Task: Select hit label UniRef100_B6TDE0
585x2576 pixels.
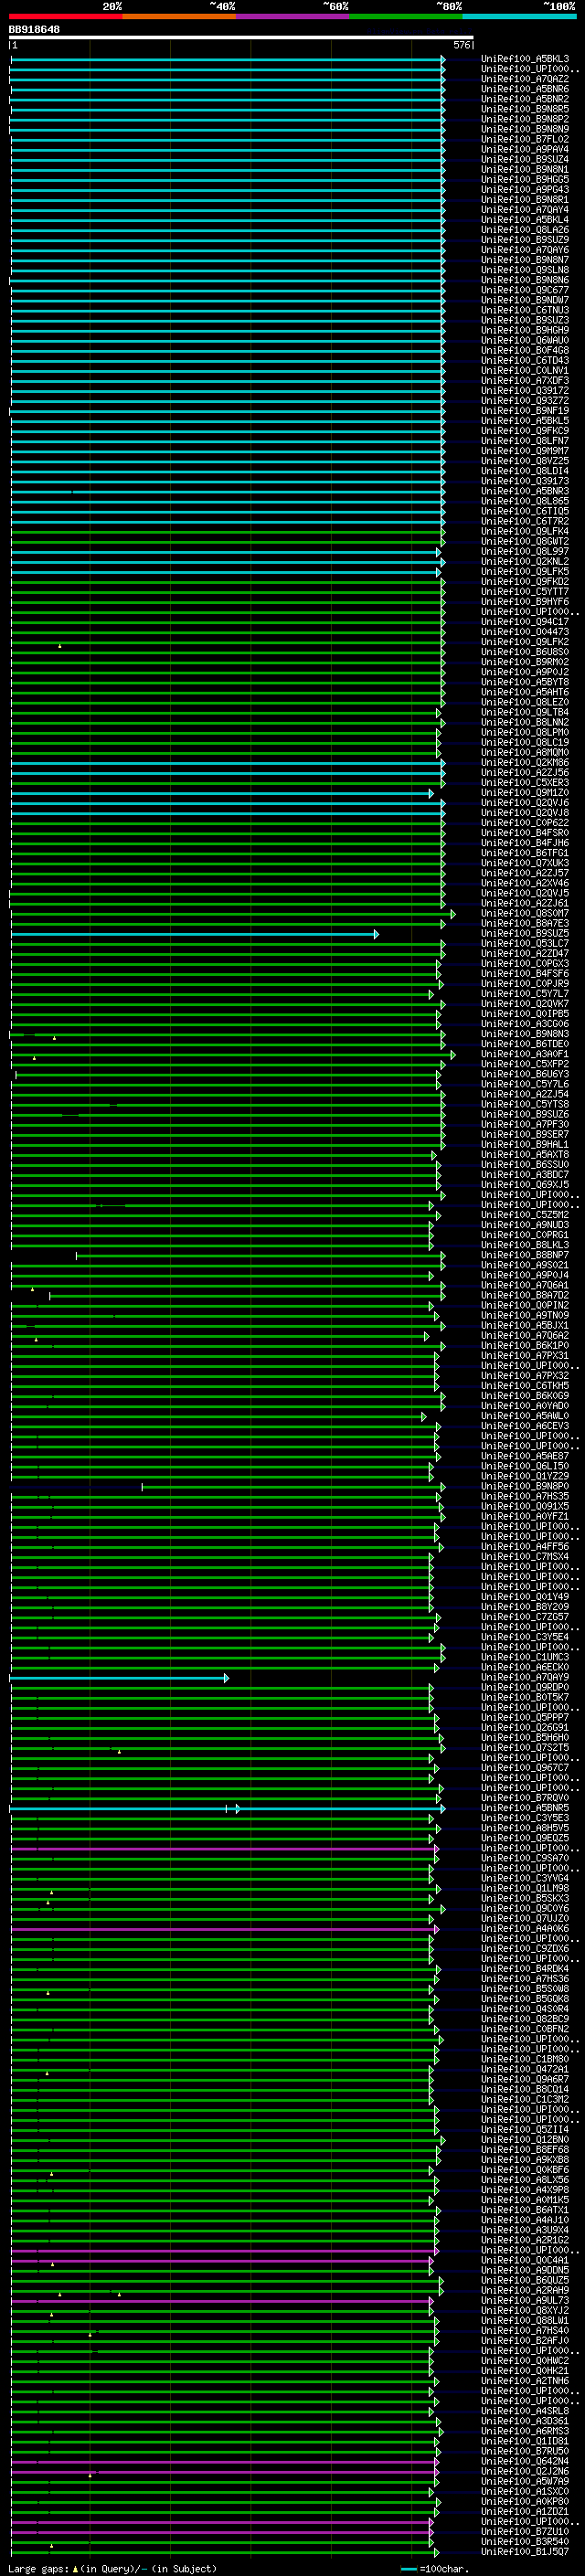Action: 524,1044
